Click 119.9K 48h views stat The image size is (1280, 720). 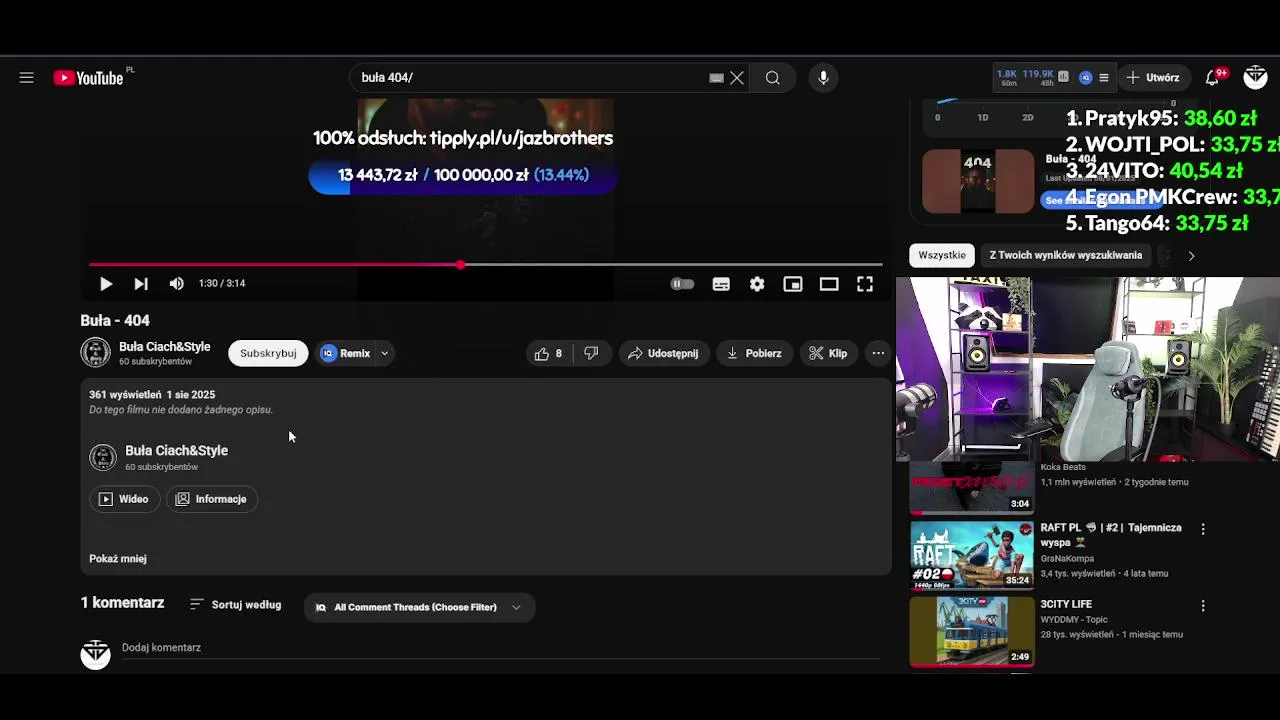pyautogui.click(x=1037, y=77)
